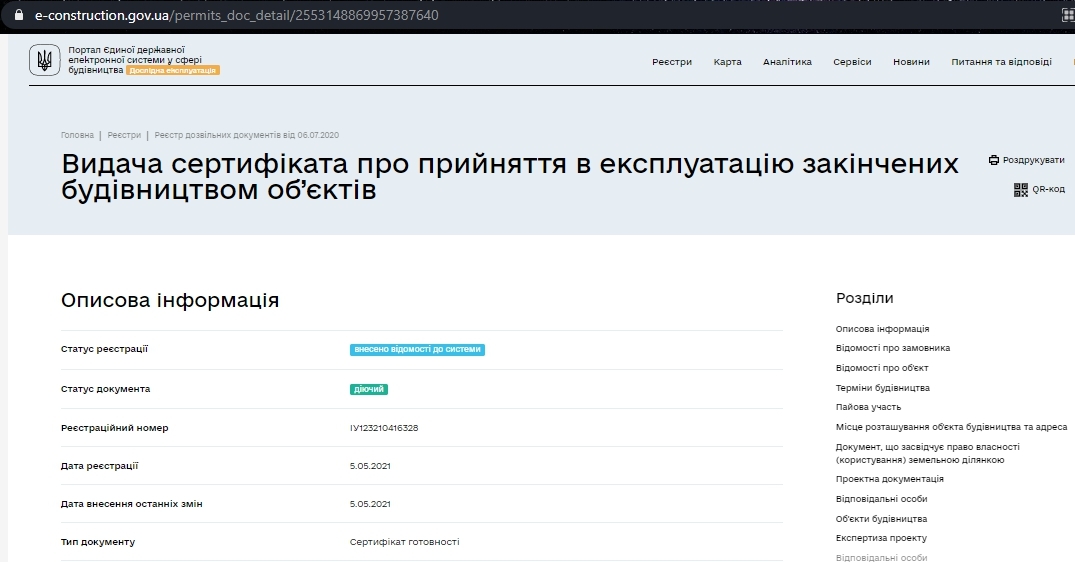Jump to Документ, що засвідчує право власності

point(928,453)
